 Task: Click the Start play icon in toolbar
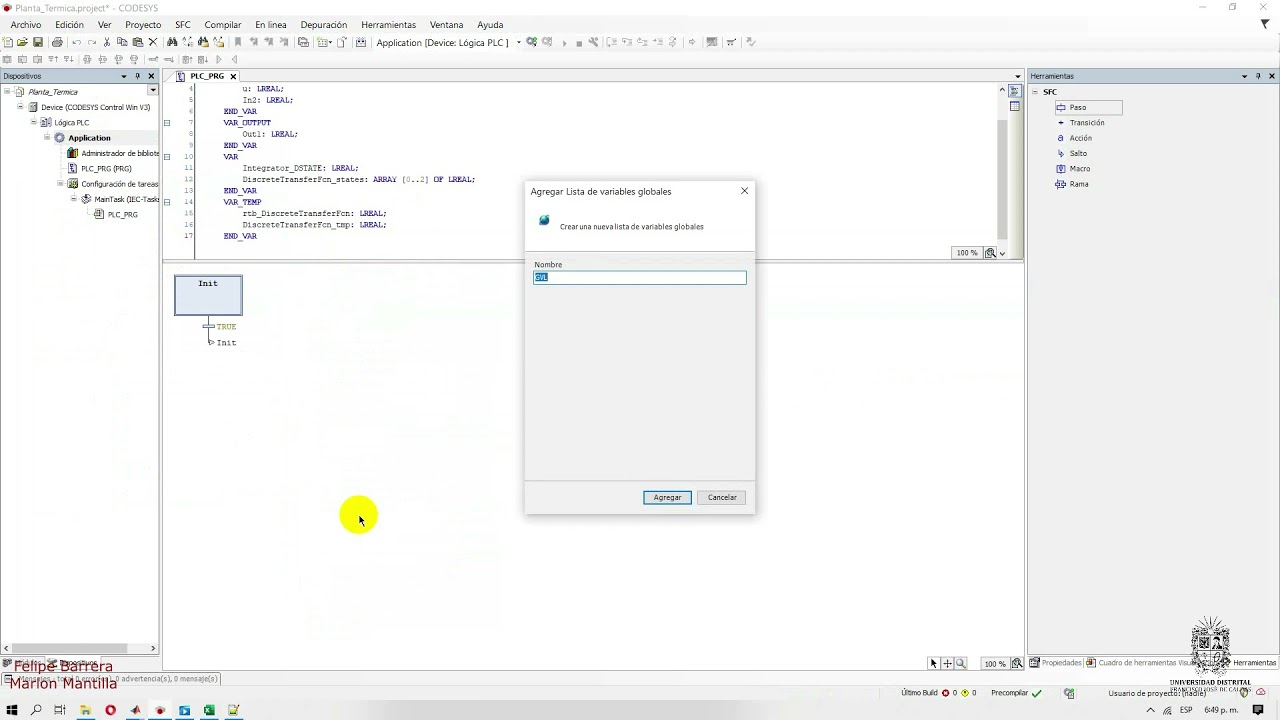pos(564,42)
